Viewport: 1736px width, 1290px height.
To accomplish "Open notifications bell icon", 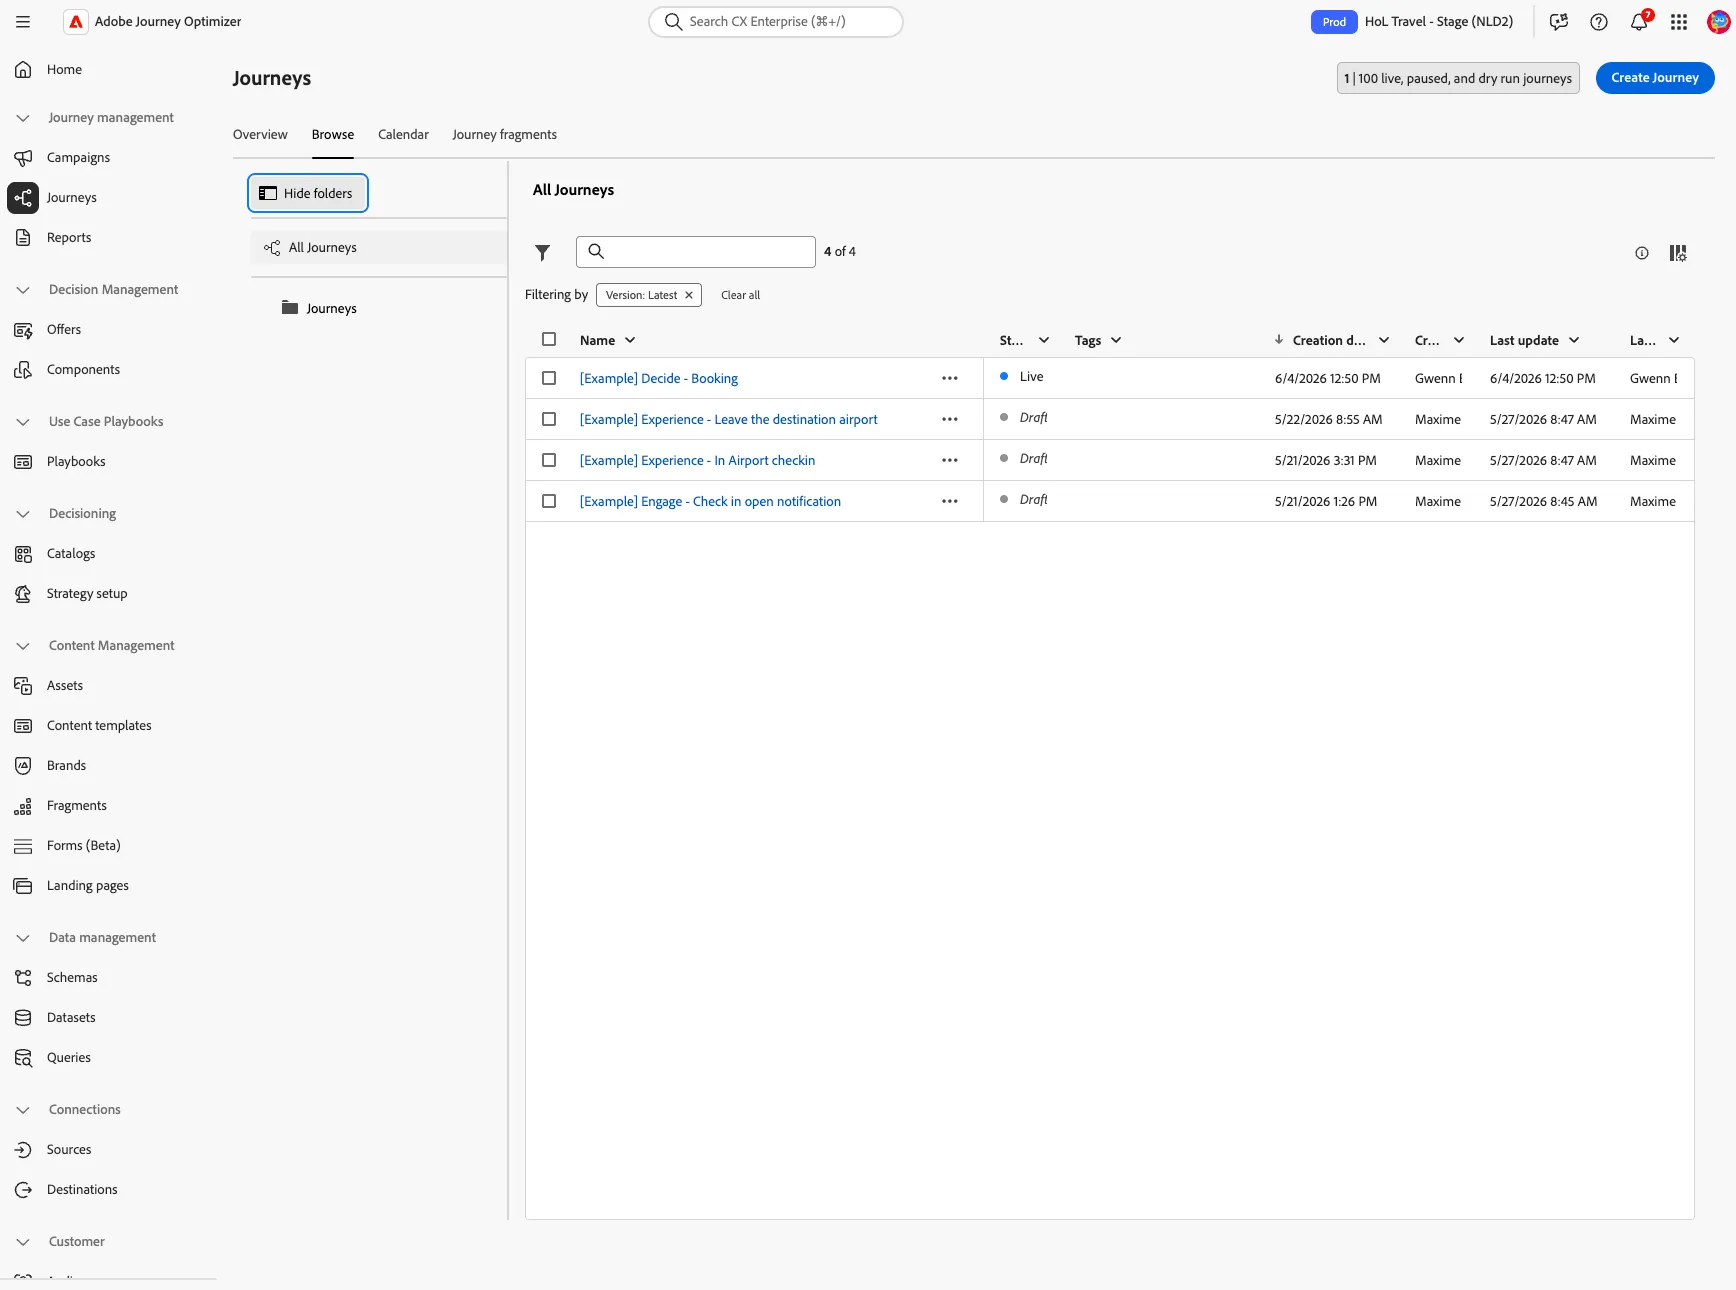I will [1639, 22].
